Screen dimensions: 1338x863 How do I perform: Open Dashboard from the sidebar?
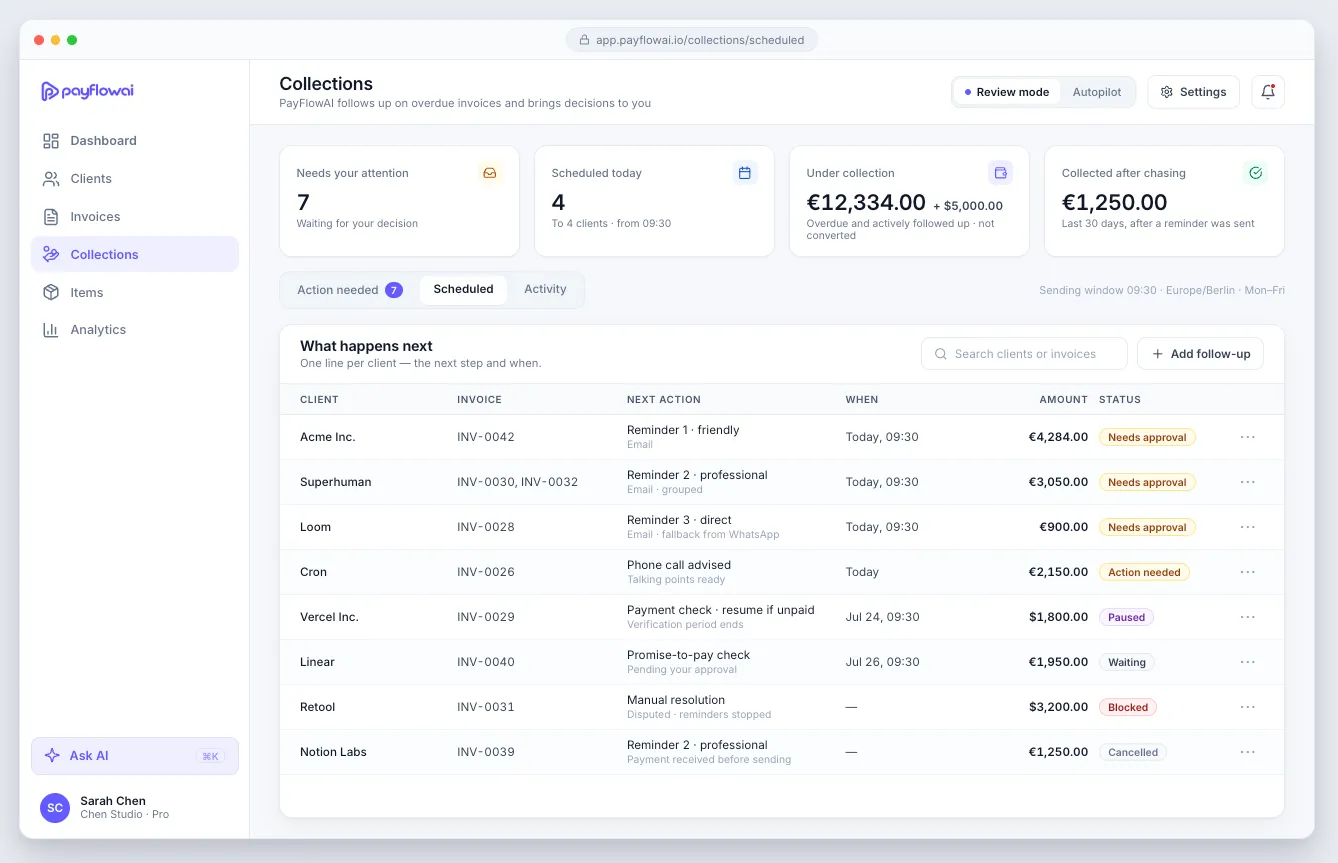click(135, 141)
